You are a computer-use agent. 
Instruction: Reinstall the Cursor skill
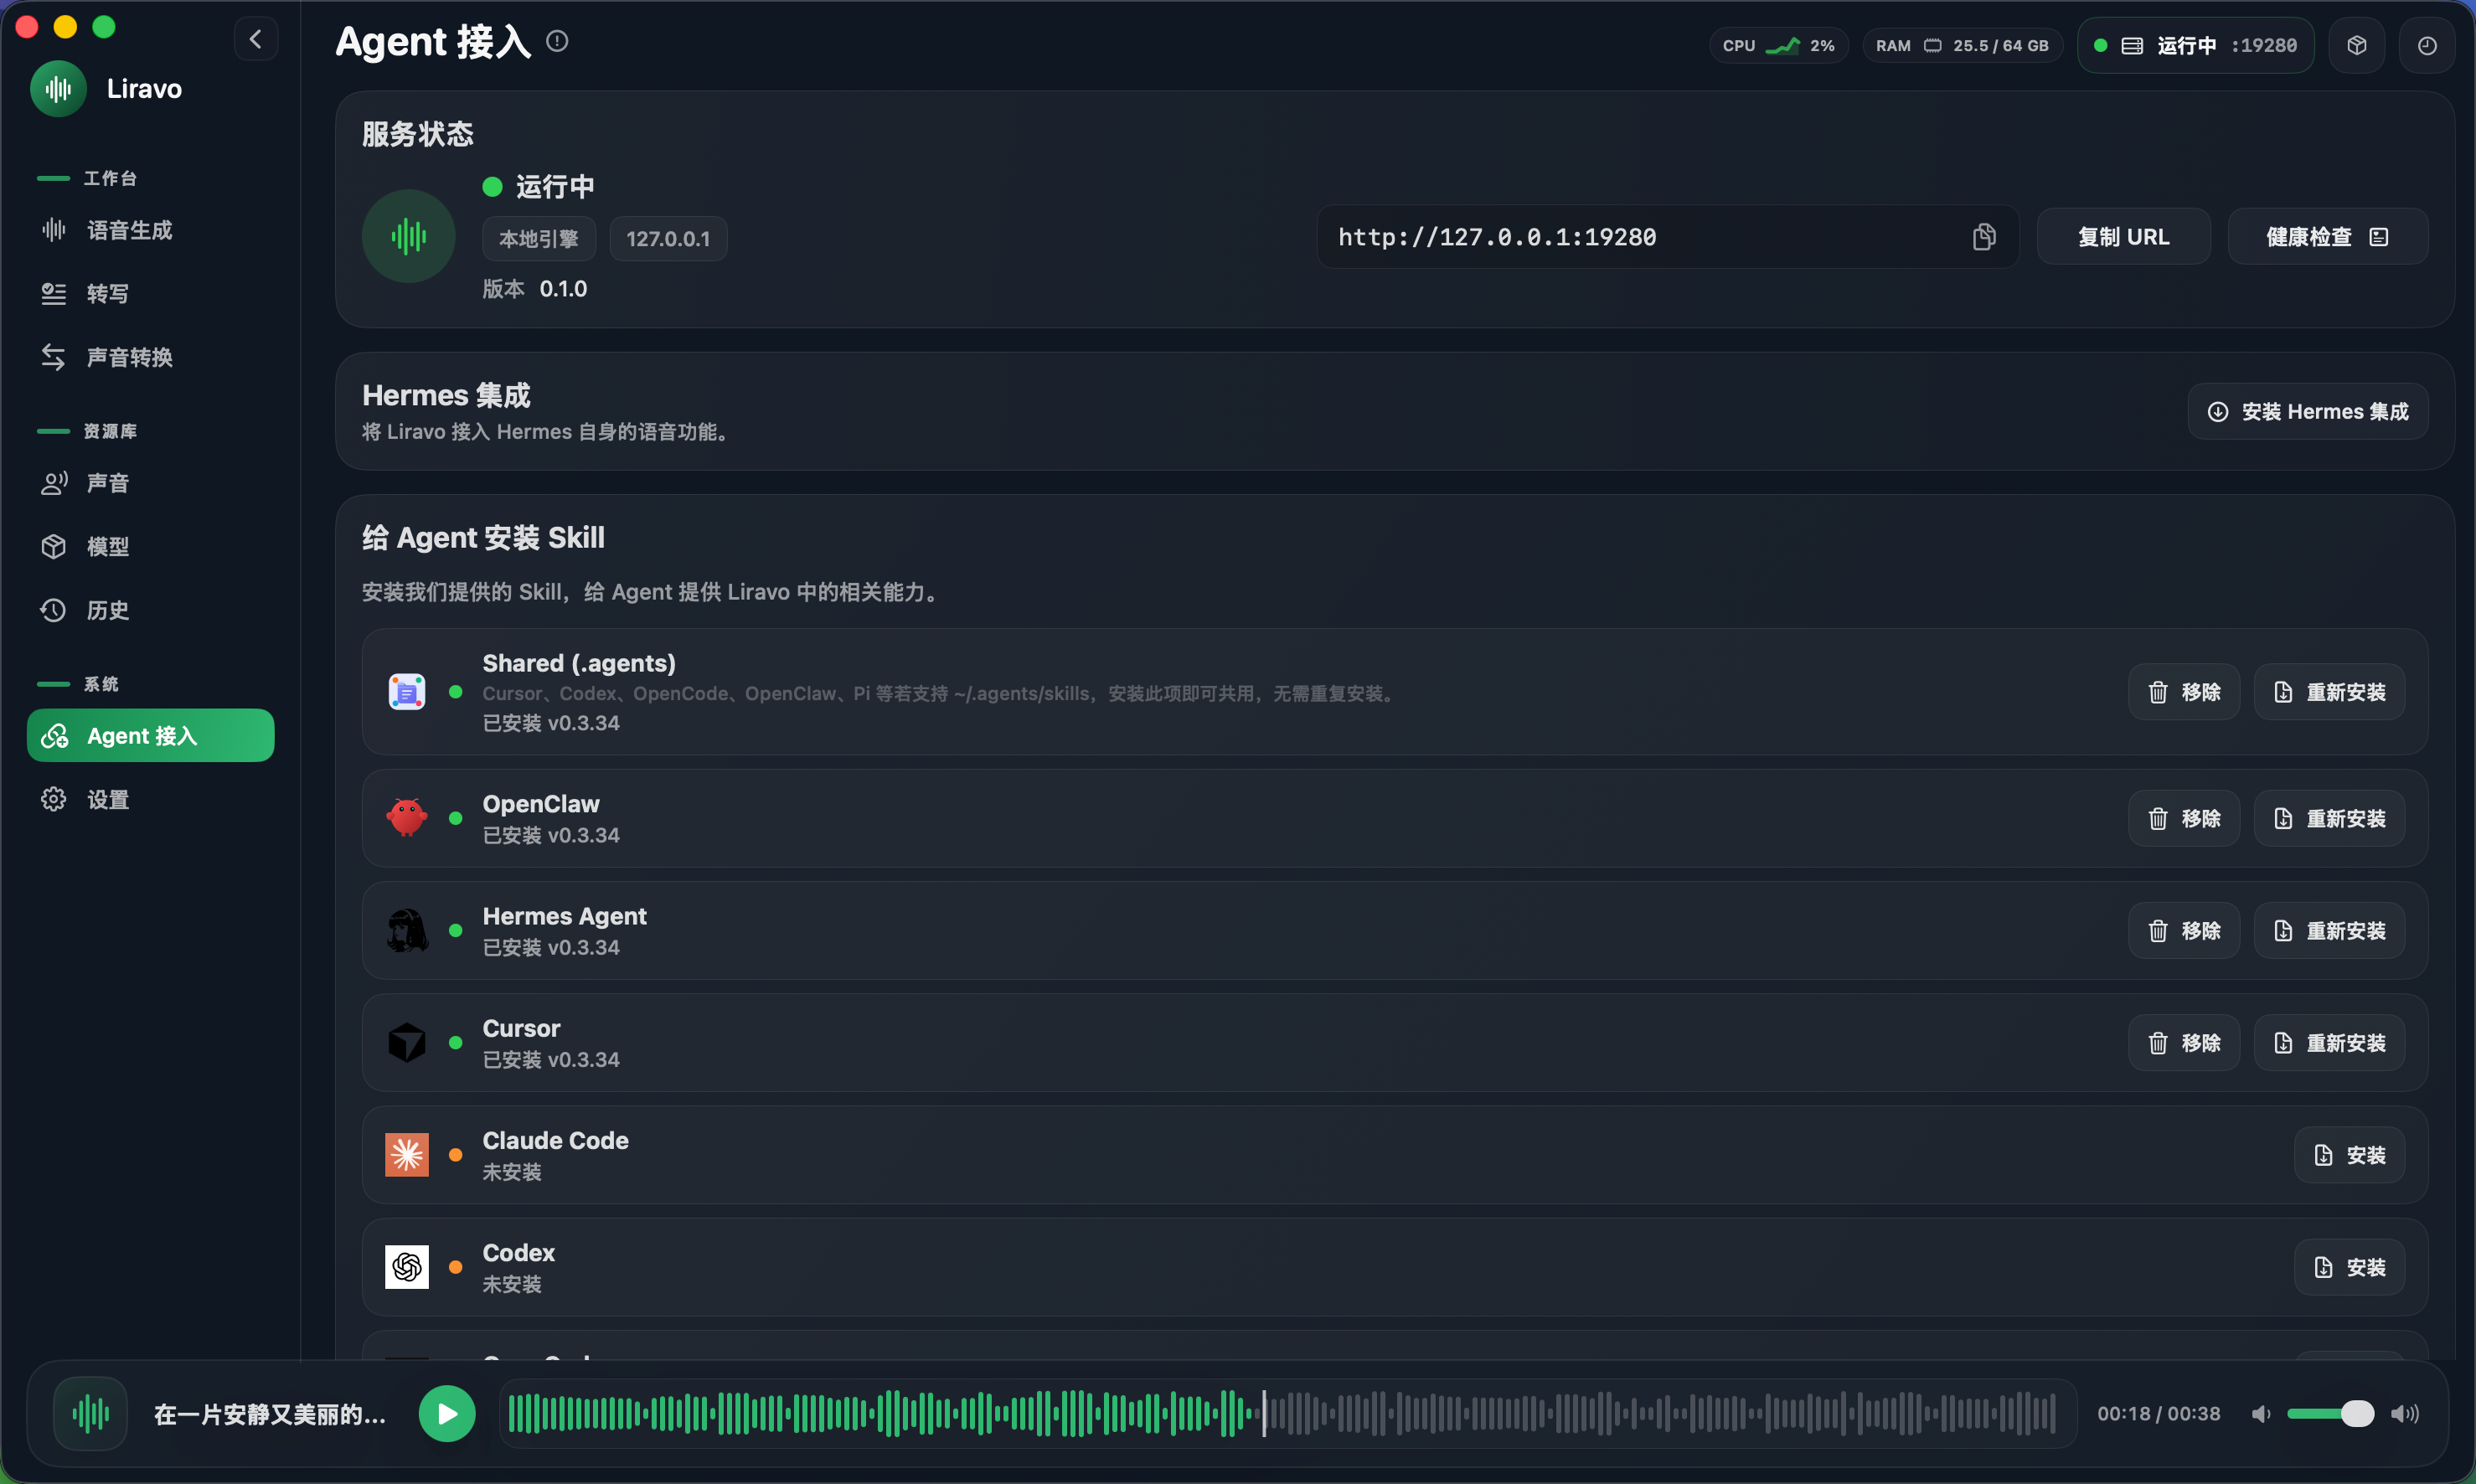pos(2328,1043)
